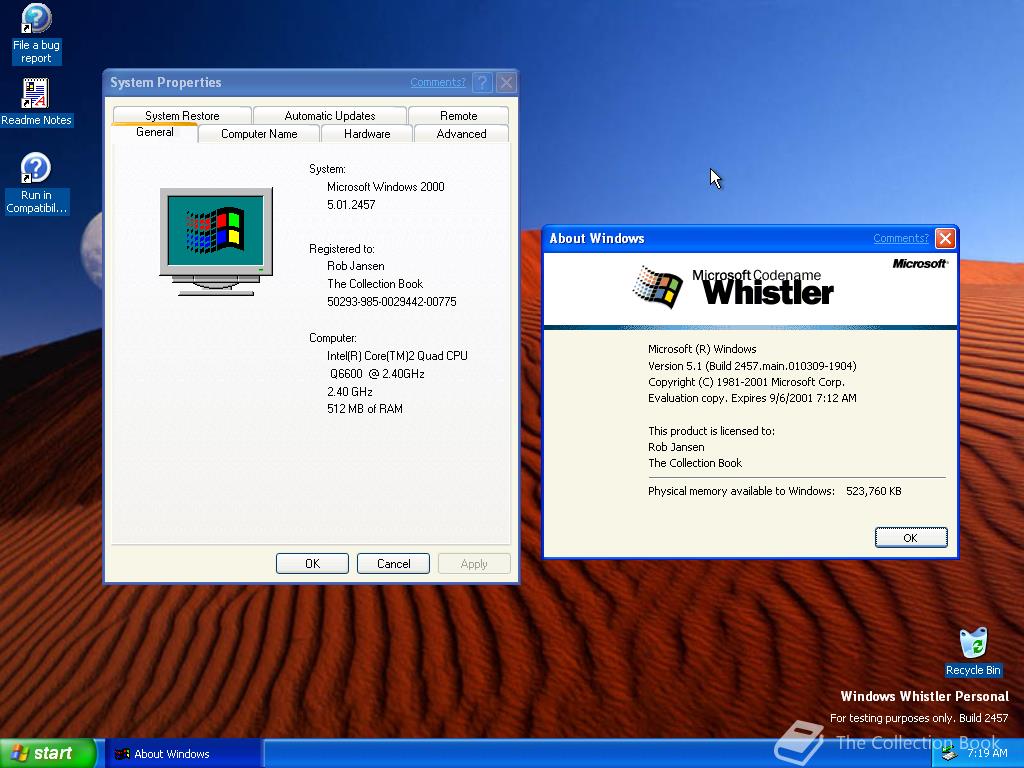The width and height of the screenshot is (1024, 768).
Task: Click OK in the About Windows dialog
Action: [x=910, y=537]
